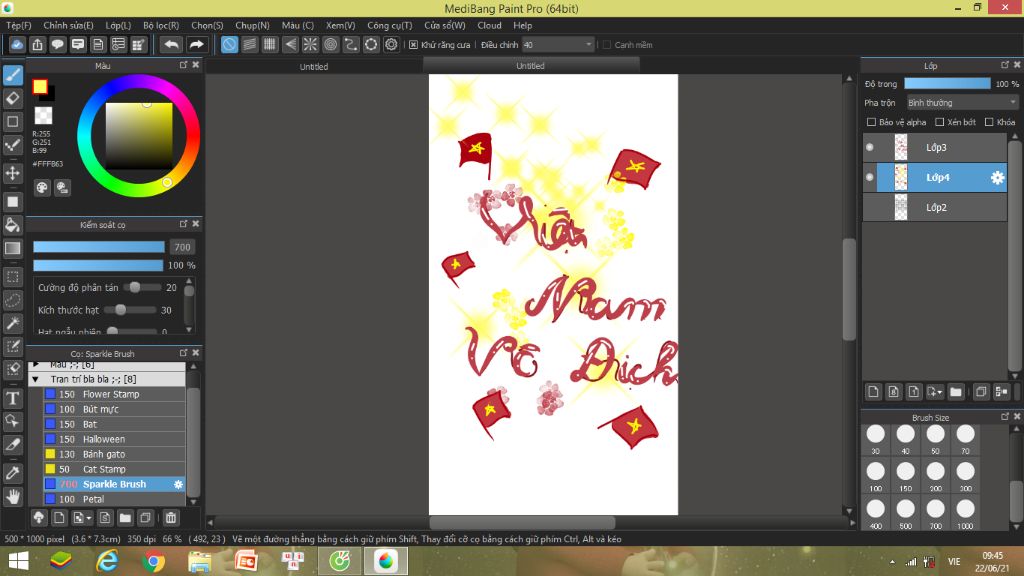Open the Công cụ(T) menu
1024x576 pixels.
click(390, 25)
